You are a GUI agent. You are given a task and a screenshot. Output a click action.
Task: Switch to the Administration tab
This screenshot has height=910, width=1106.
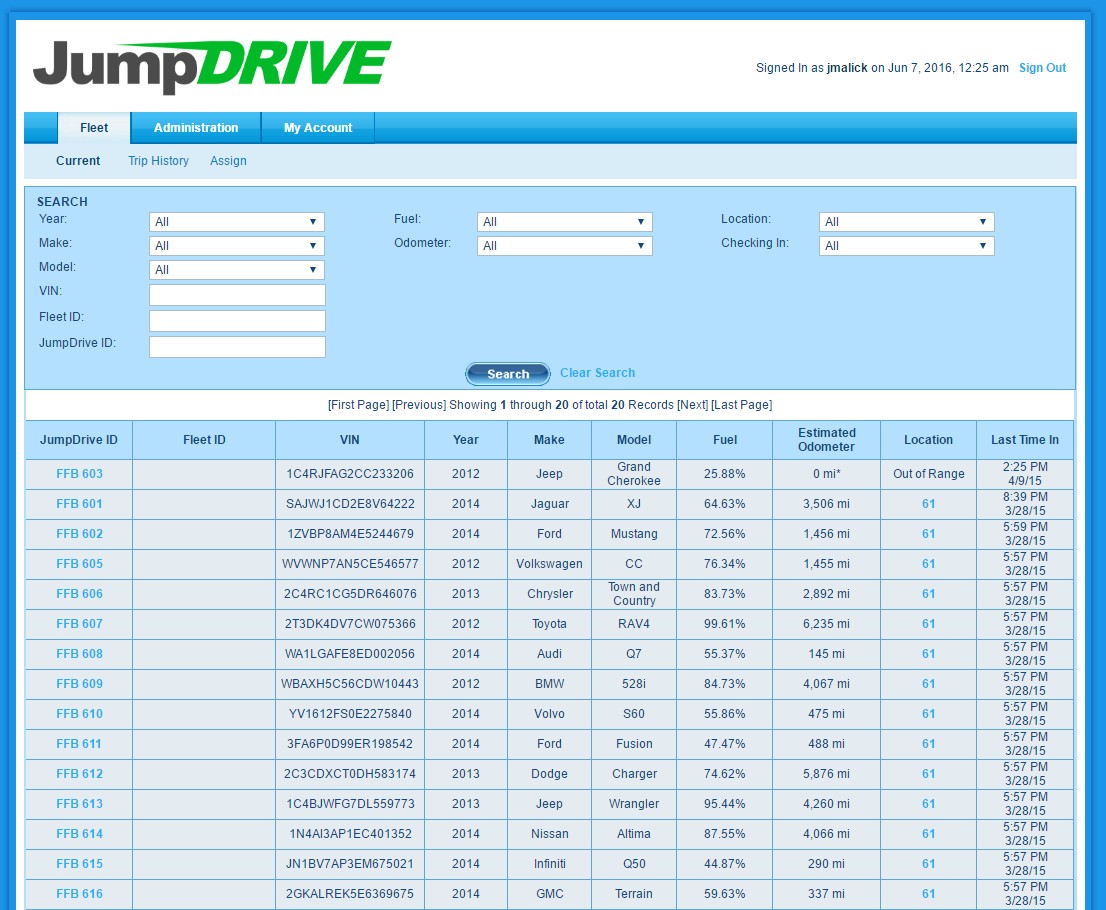[196, 128]
